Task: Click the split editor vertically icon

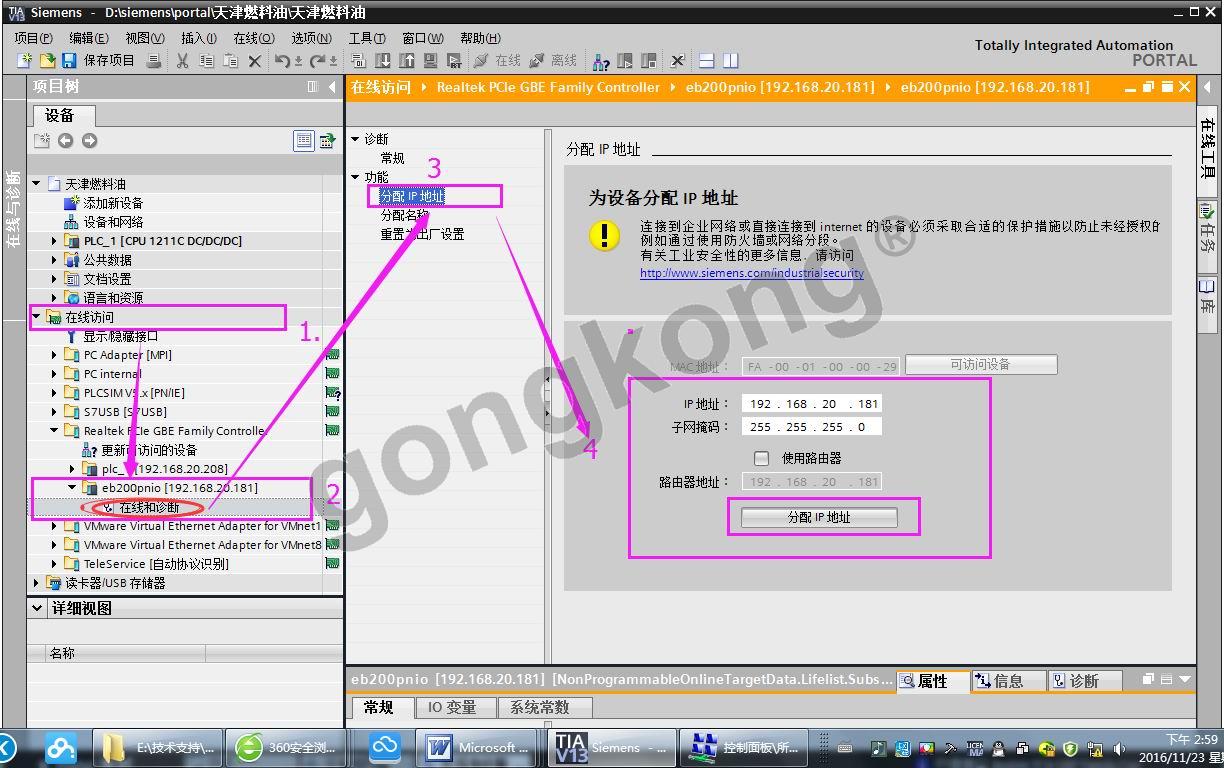Action: click(730, 61)
